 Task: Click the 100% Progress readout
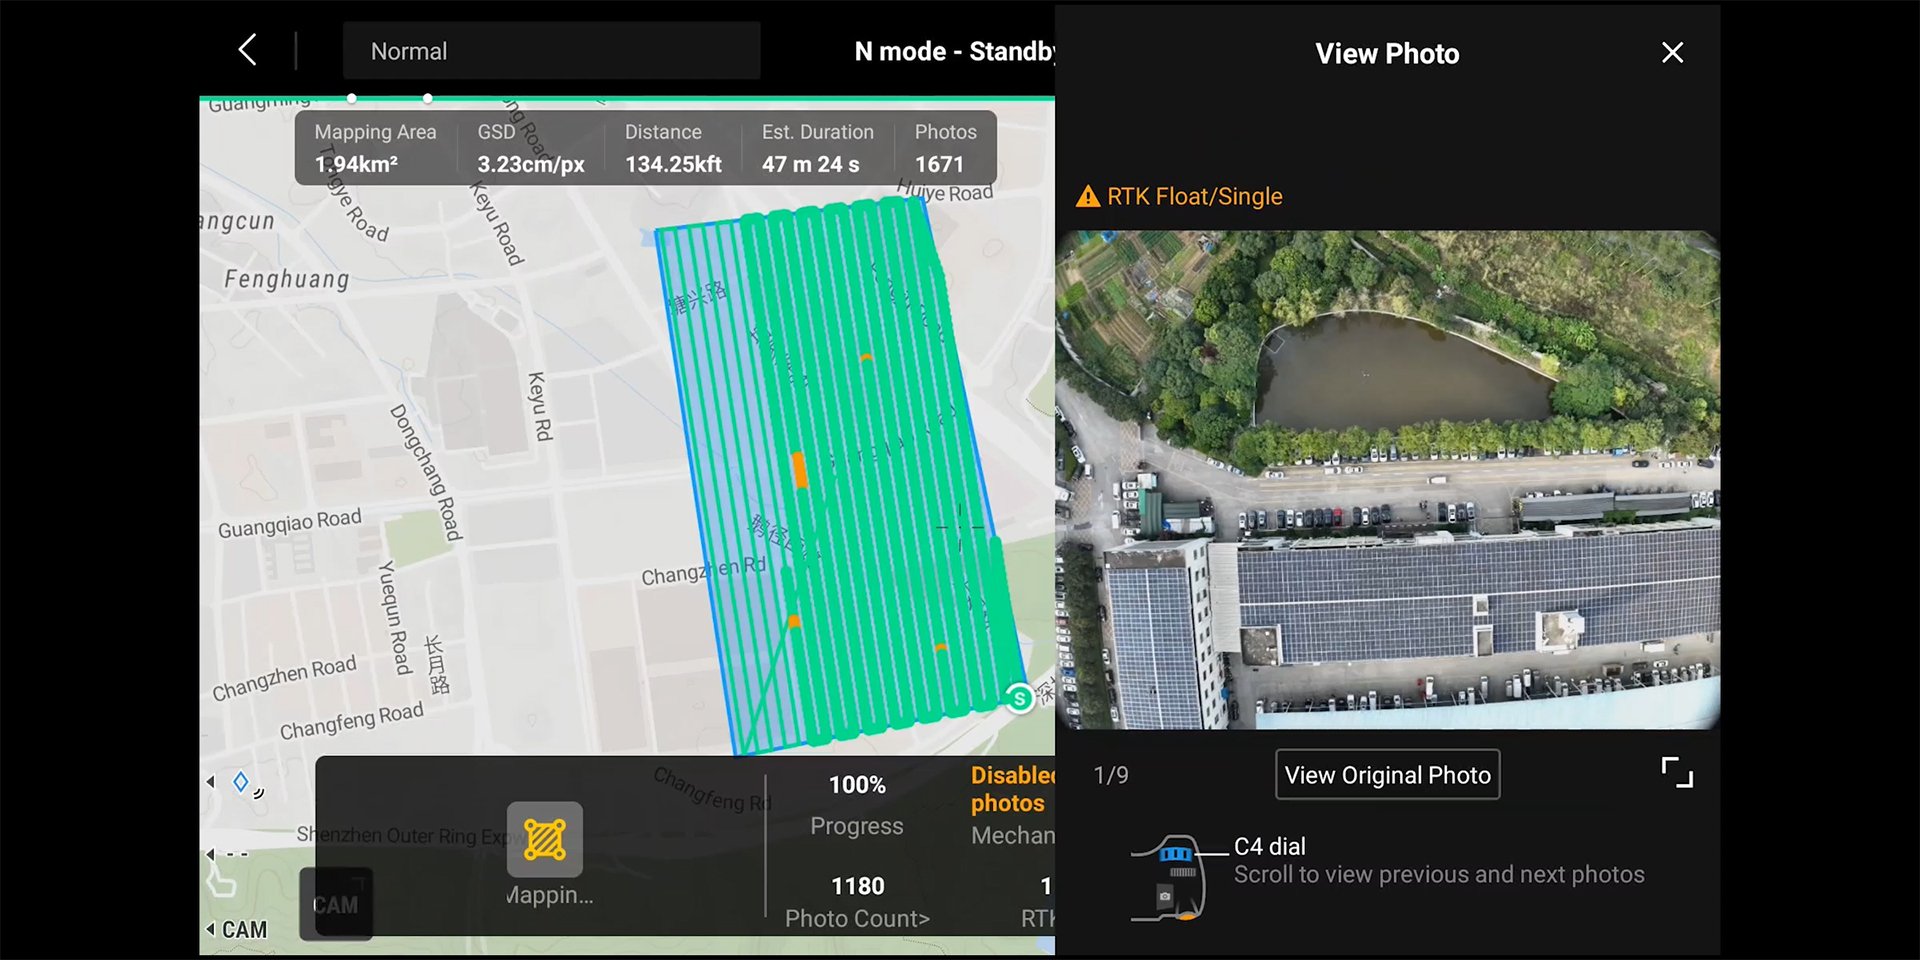click(x=857, y=805)
